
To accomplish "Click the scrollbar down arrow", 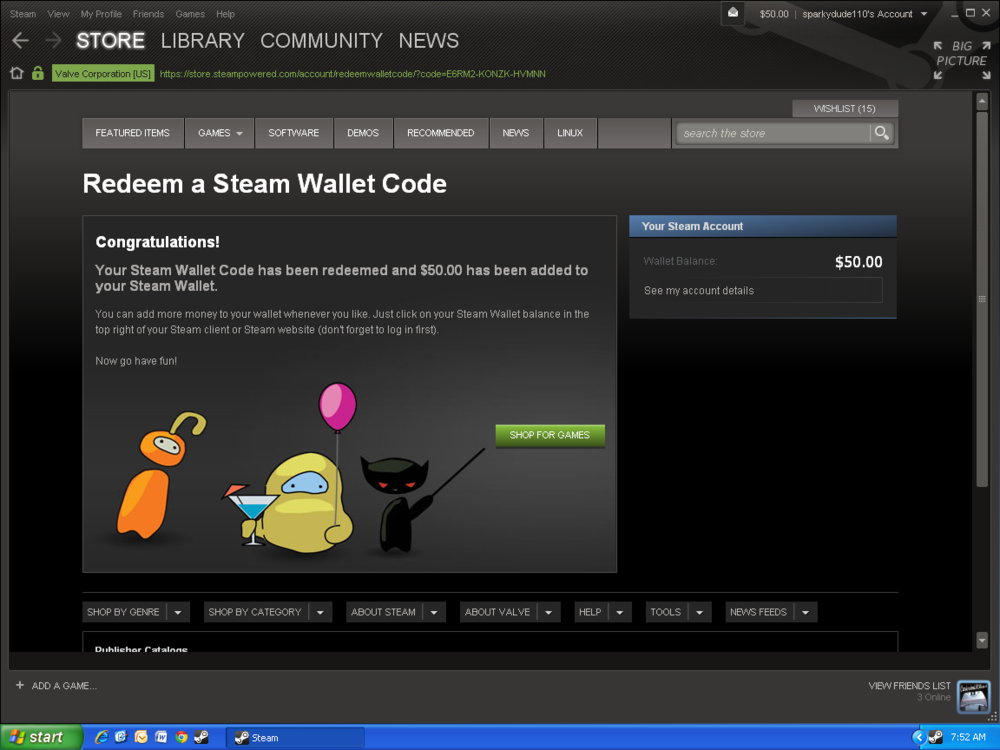I will pyautogui.click(x=982, y=640).
